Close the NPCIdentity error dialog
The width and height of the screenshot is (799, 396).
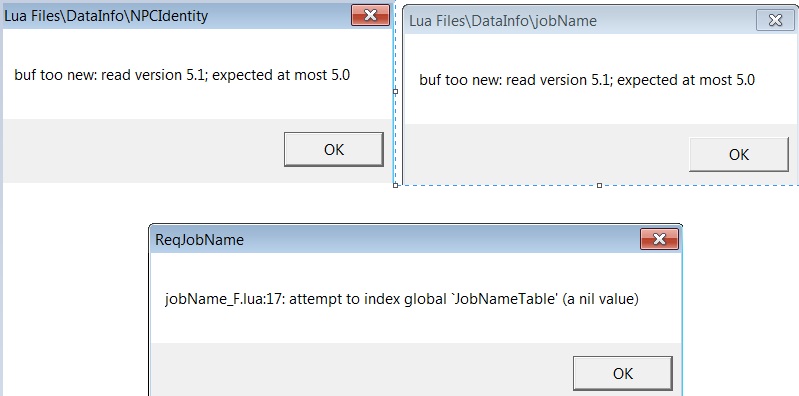tap(370, 16)
